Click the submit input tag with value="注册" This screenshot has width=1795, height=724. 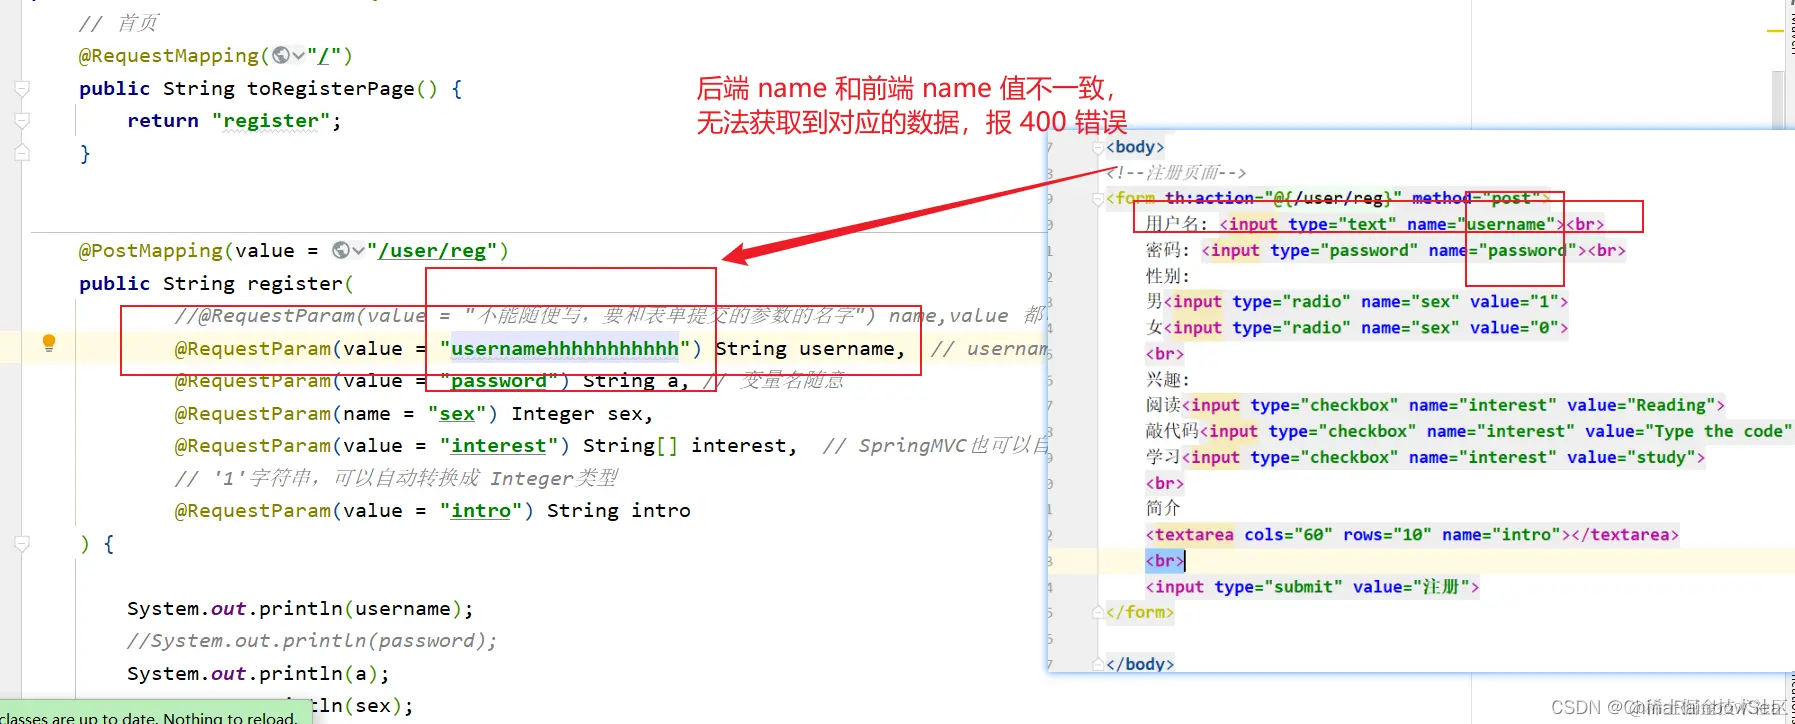pos(1312,587)
